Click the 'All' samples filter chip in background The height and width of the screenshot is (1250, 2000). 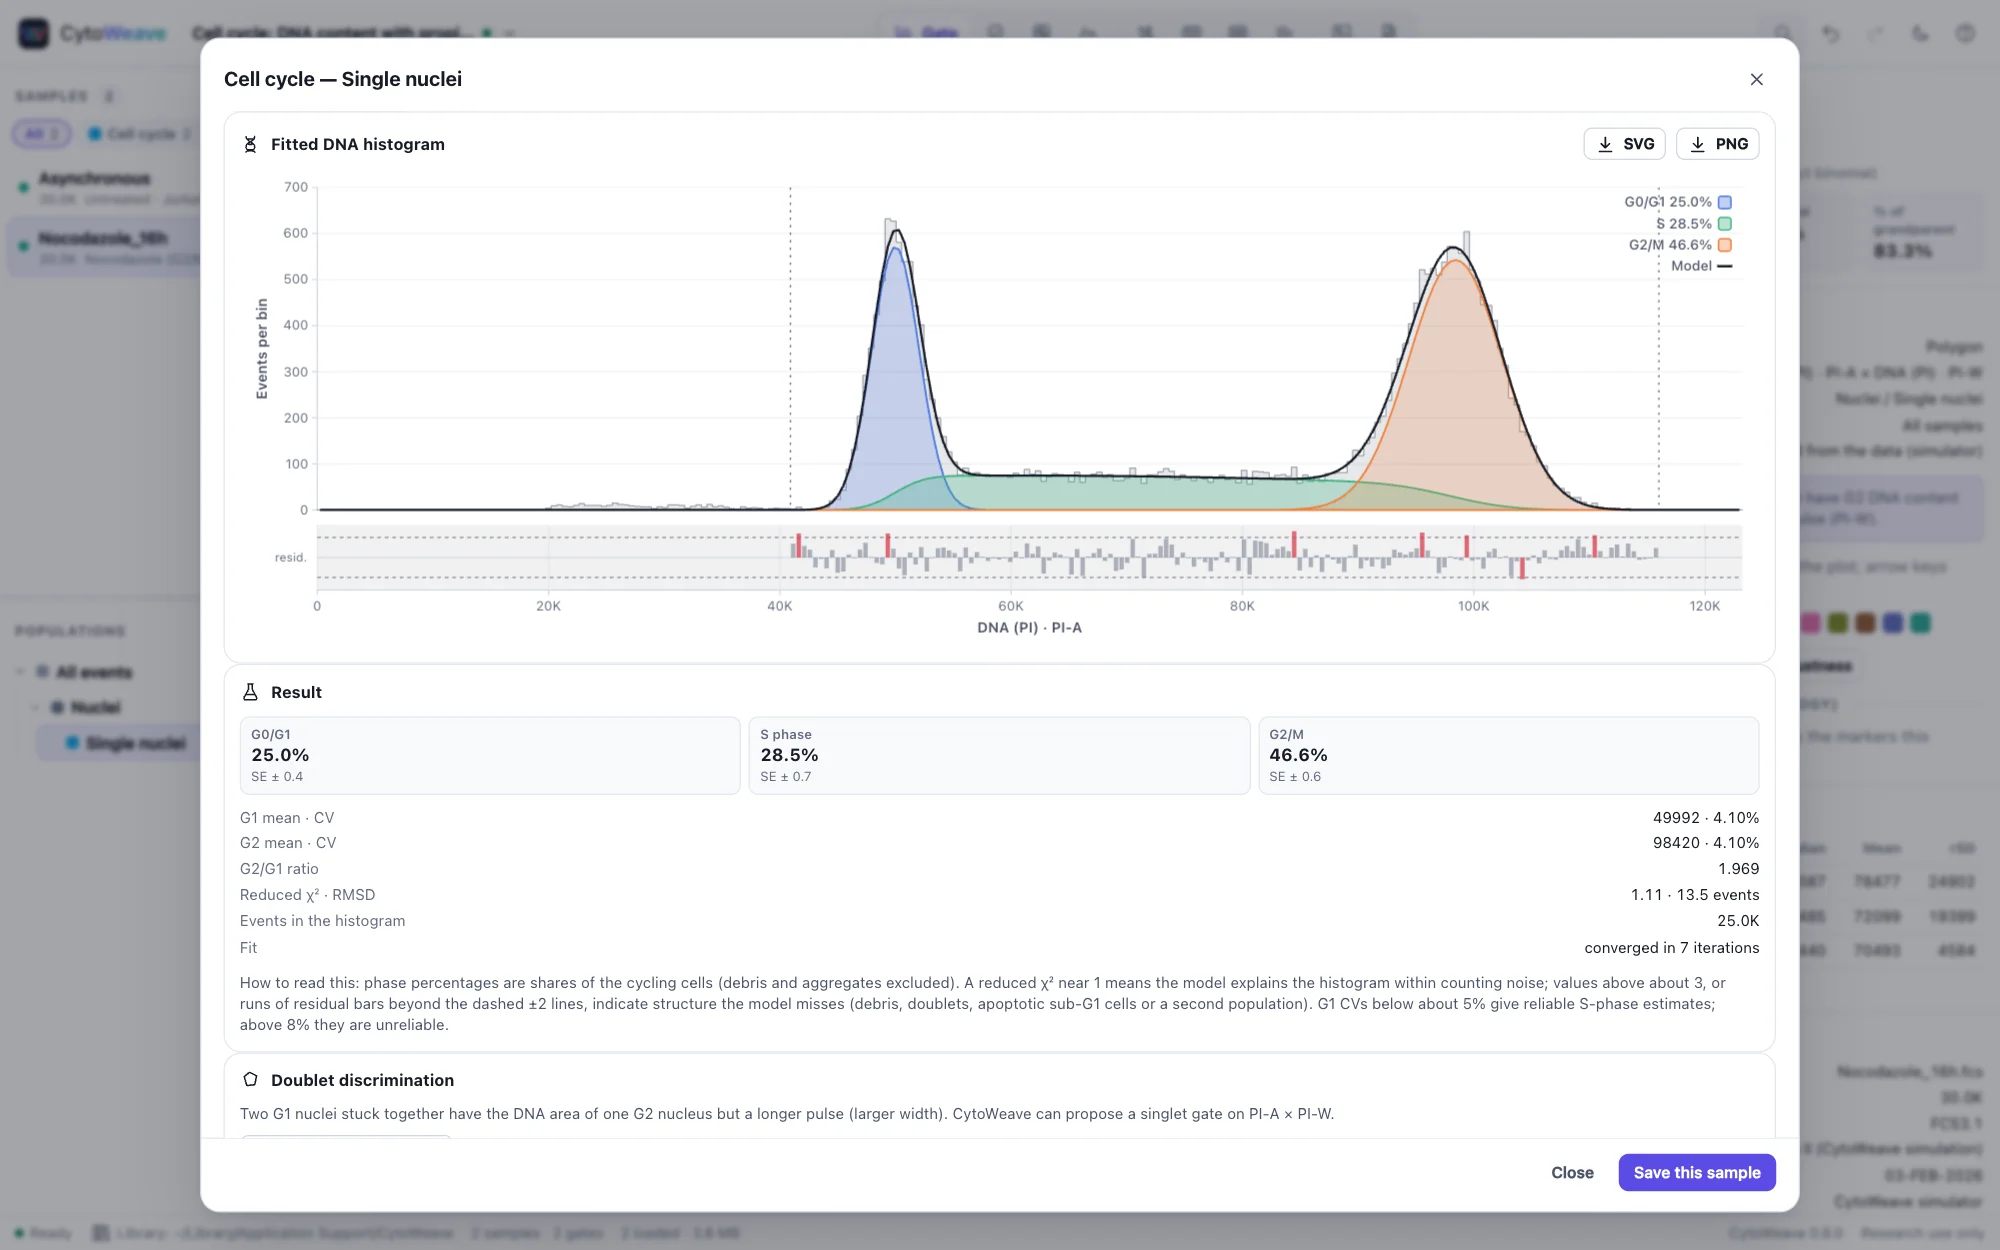click(41, 134)
